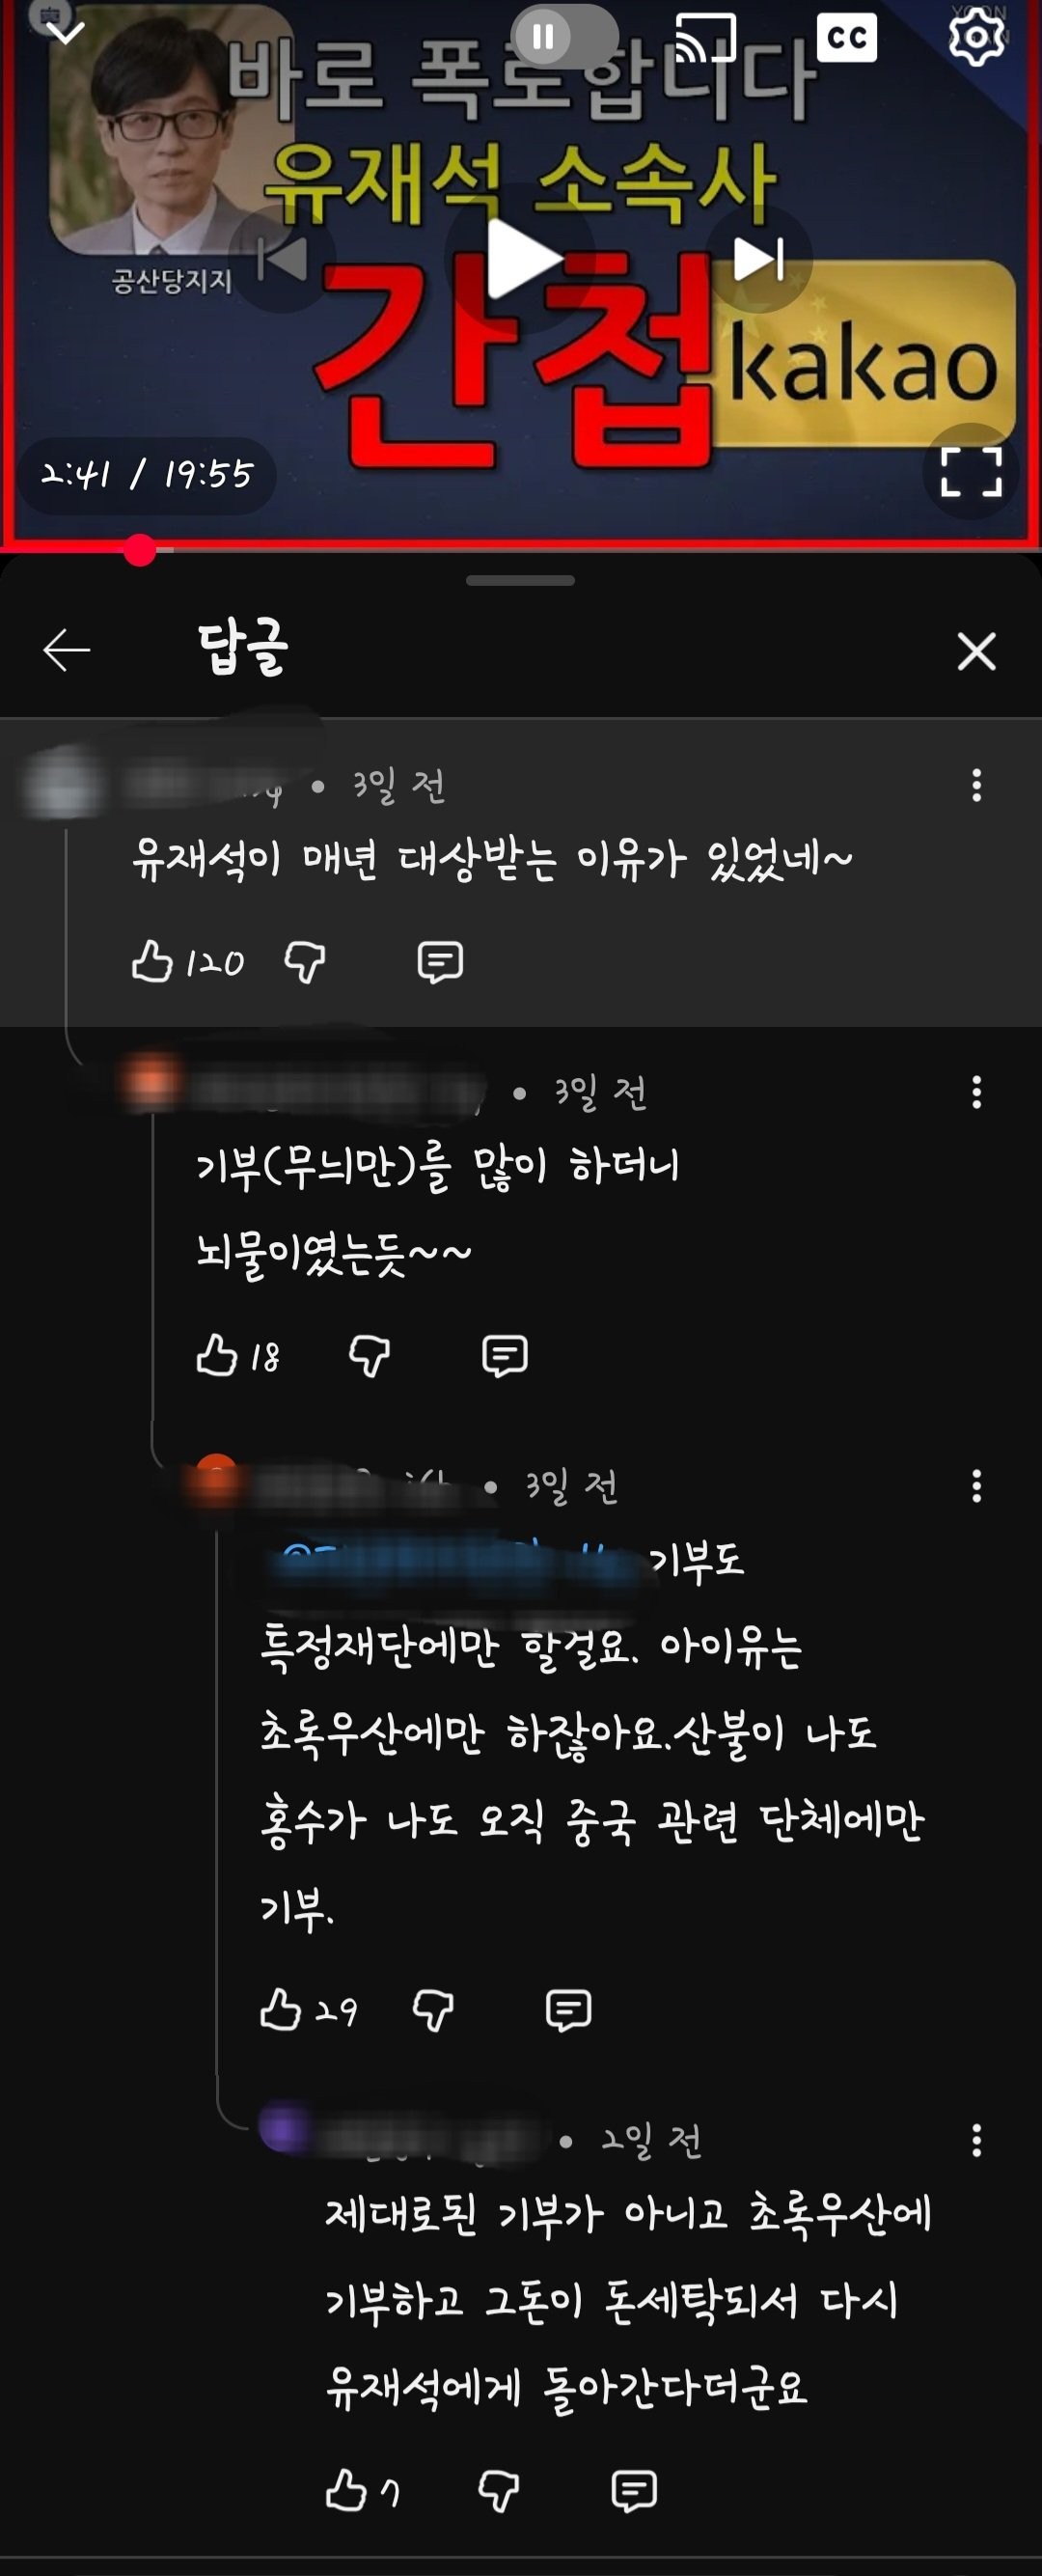1042x2576 pixels.
Task: Dislike the comment with 18 likes
Action: 369,1355
